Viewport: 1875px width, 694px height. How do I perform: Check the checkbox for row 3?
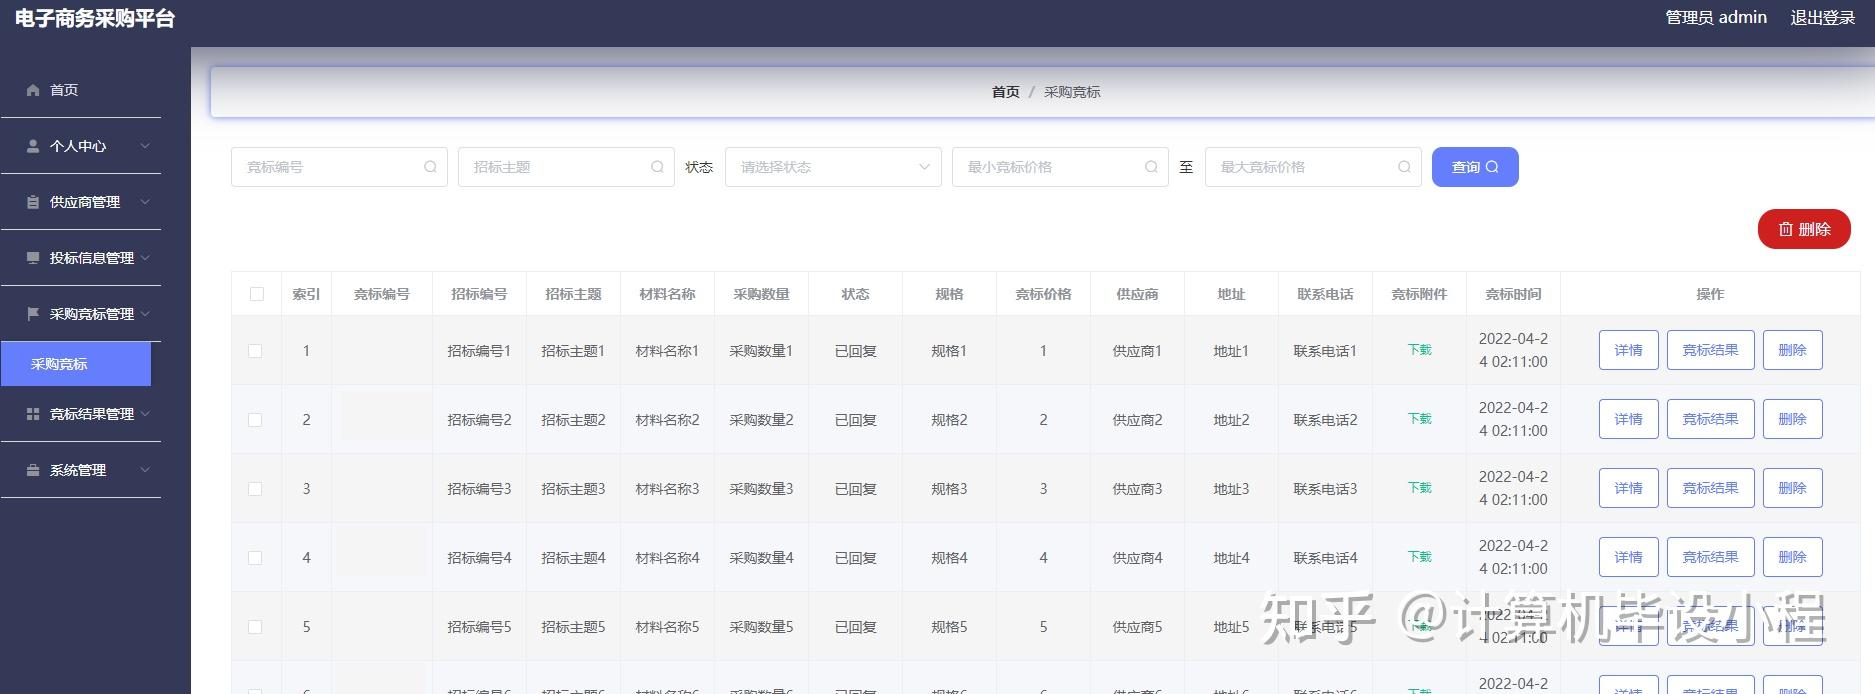(x=255, y=489)
